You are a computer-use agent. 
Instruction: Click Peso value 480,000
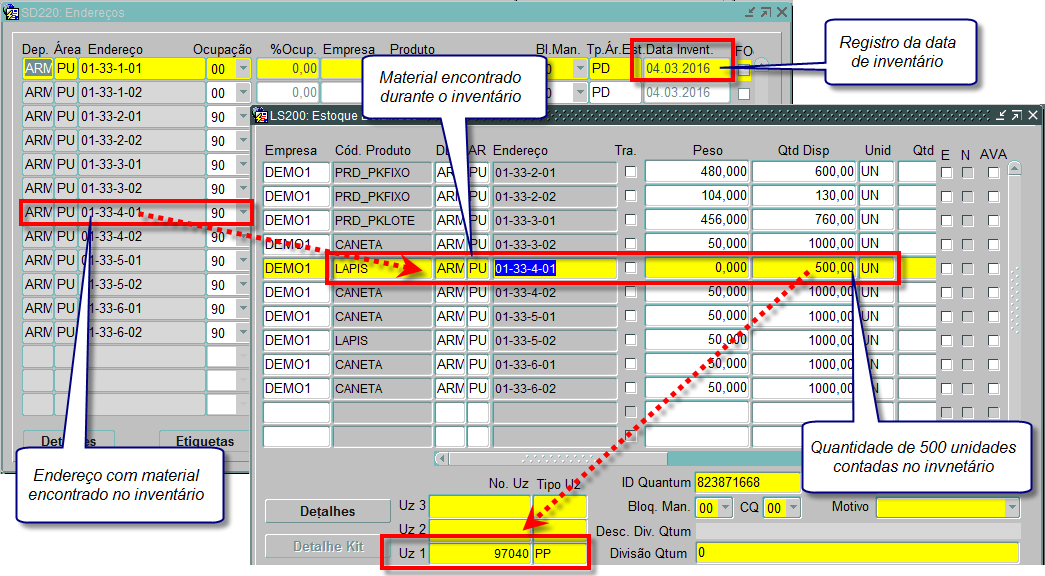(x=697, y=171)
